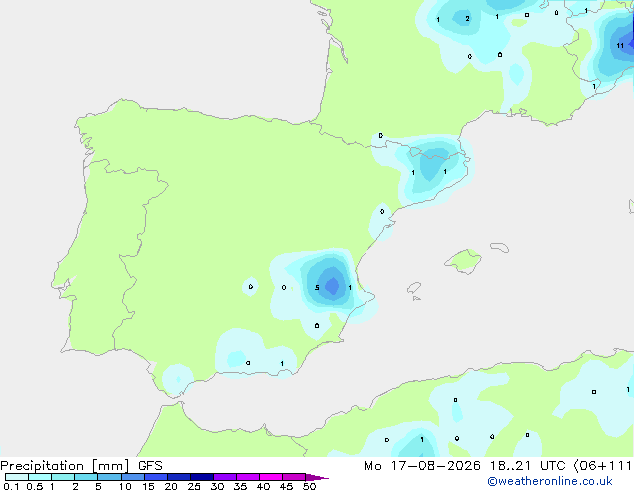Select the 40–45 mm magenta legend swatch

271,477
